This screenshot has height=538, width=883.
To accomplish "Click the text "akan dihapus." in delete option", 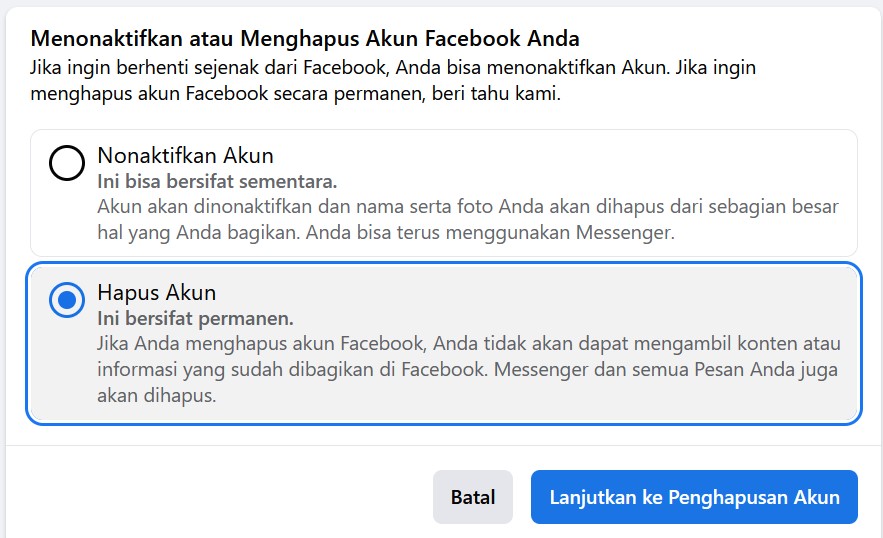I will click(x=157, y=395).
